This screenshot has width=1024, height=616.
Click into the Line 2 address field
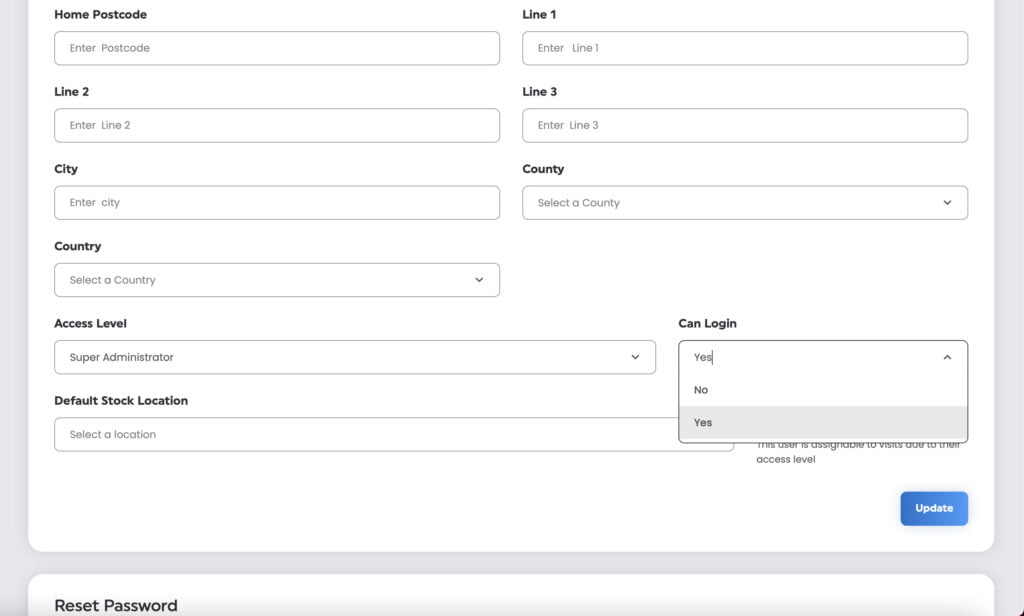[x=276, y=125]
